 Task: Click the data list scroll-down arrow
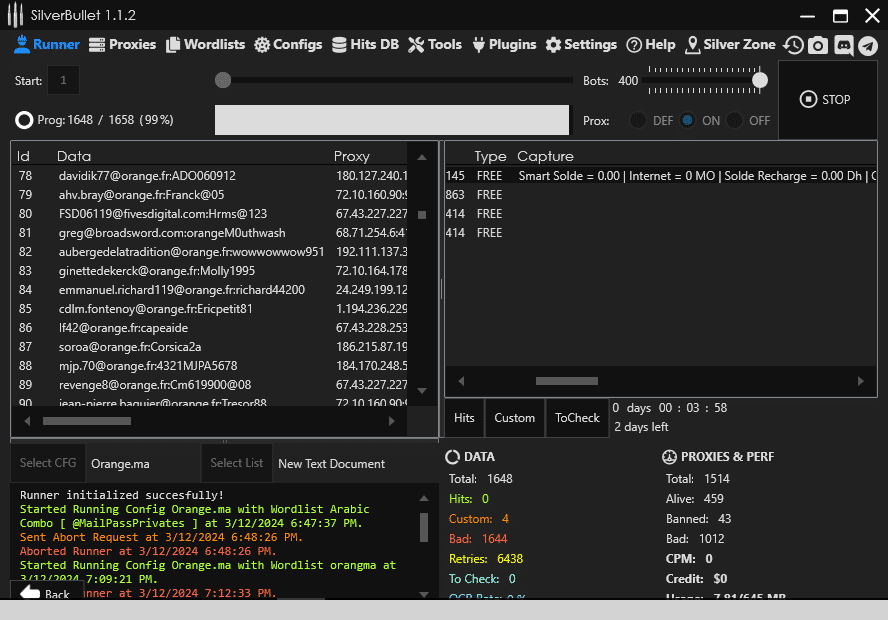(422, 390)
